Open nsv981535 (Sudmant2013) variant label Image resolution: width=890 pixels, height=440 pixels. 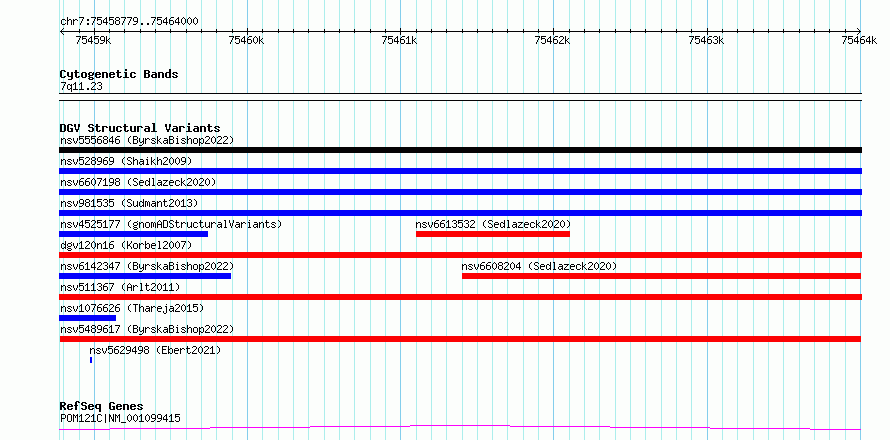pos(129,203)
